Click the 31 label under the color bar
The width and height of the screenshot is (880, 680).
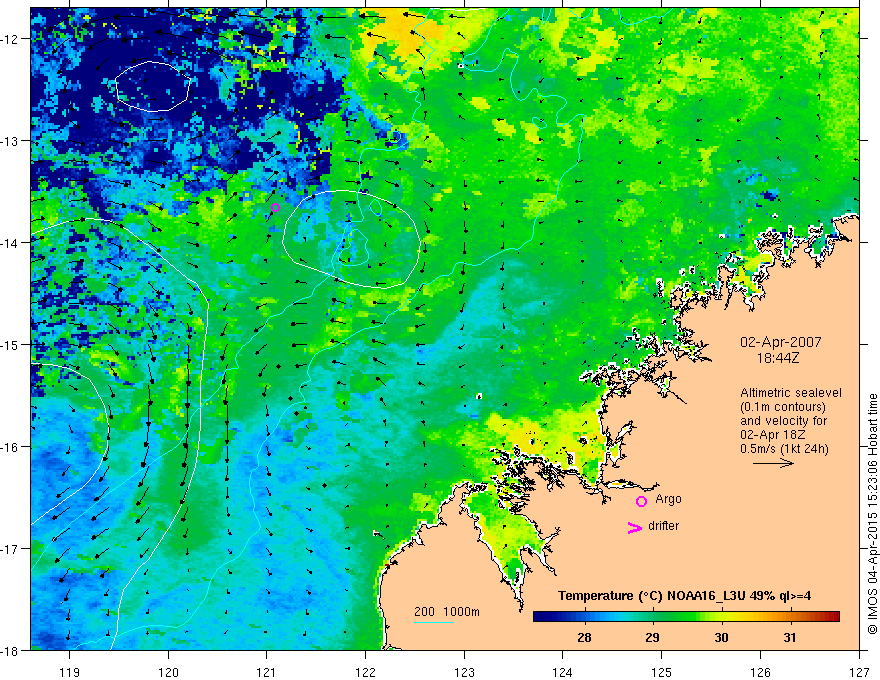point(790,637)
